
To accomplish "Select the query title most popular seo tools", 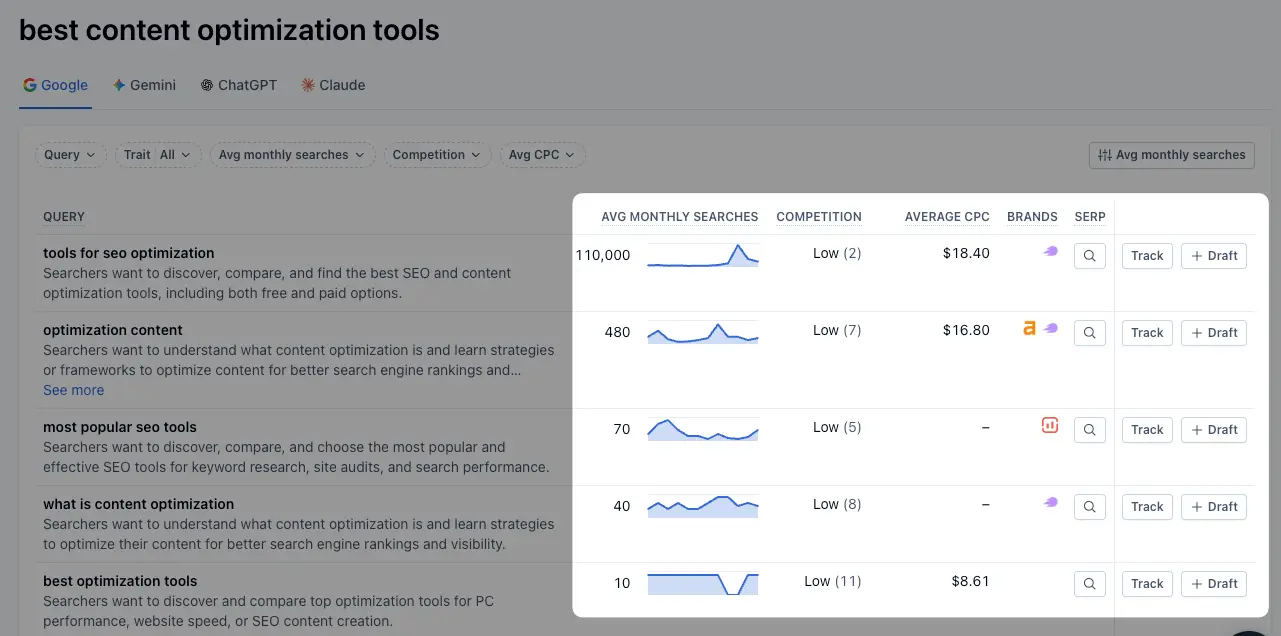I will click(x=120, y=427).
